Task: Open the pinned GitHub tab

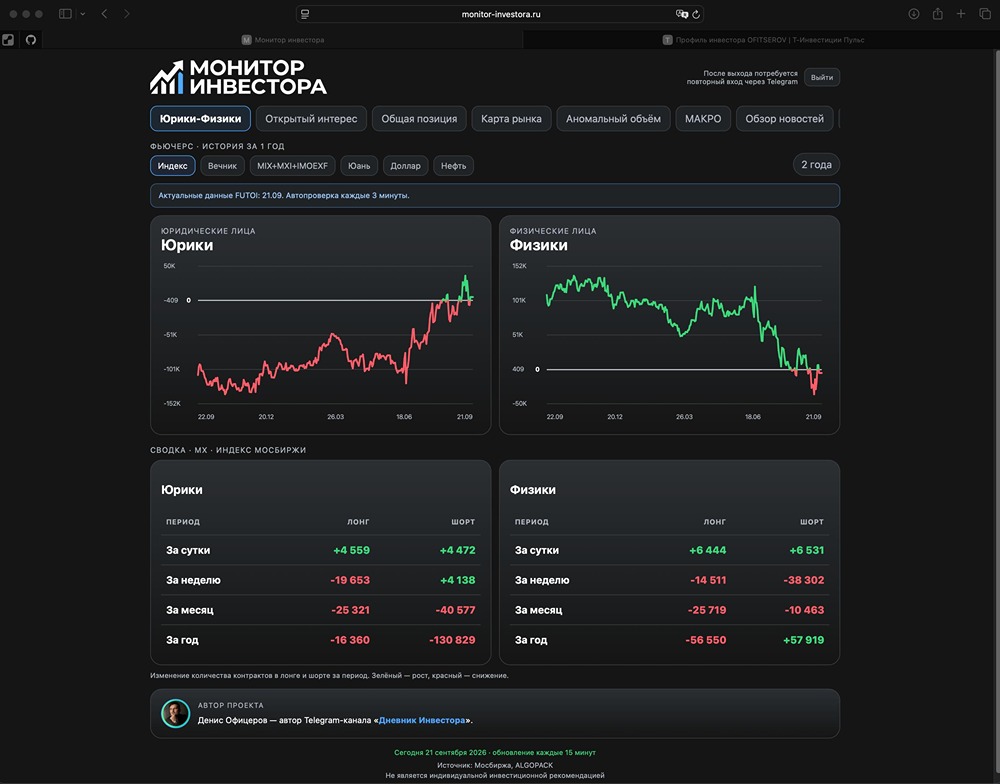Action: click(31, 40)
